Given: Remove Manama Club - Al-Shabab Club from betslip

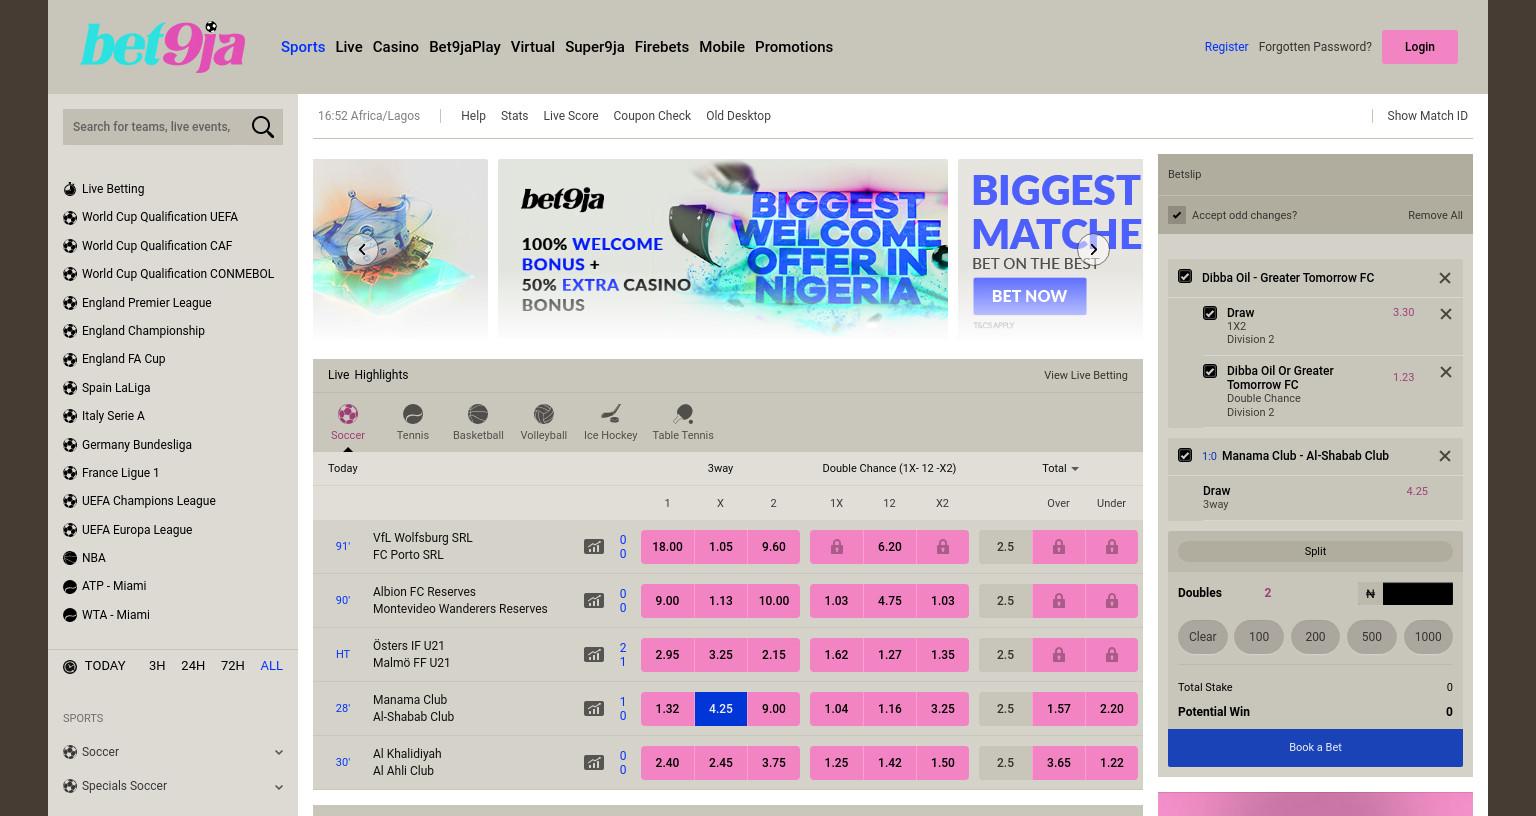Looking at the screenshot, I should (1445, 456).
